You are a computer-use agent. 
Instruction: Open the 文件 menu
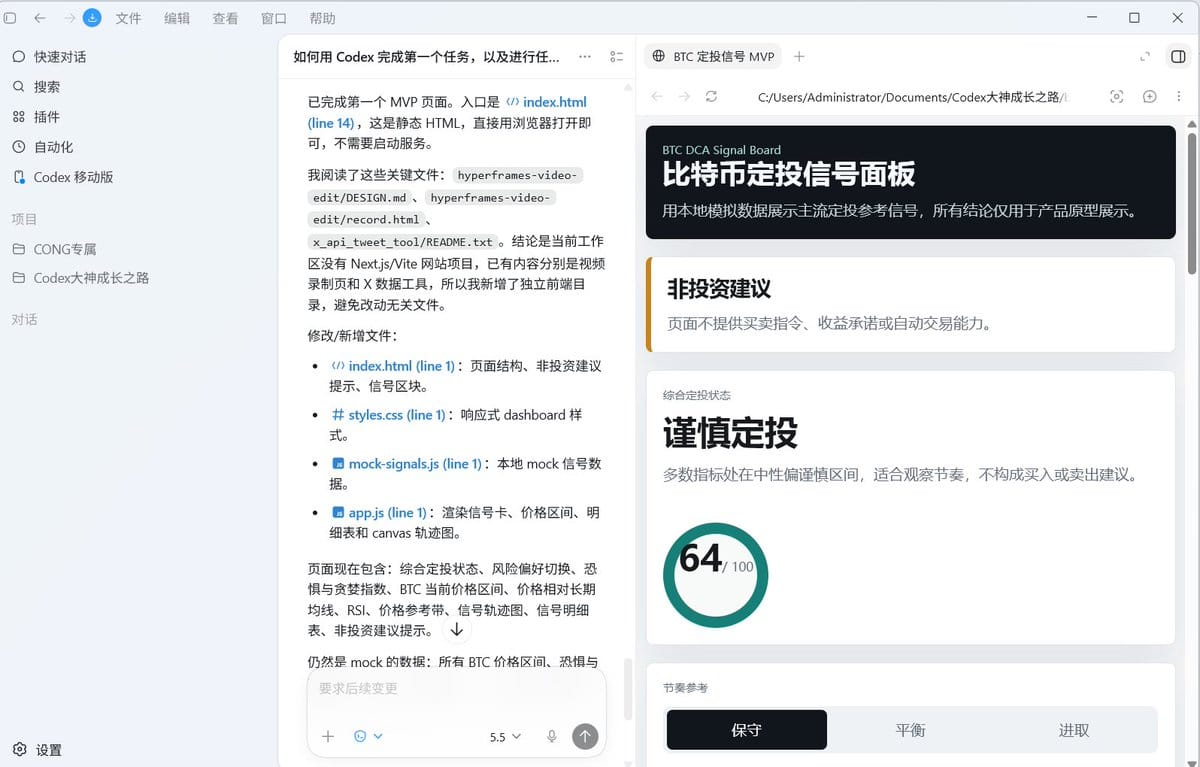[128, 18]
